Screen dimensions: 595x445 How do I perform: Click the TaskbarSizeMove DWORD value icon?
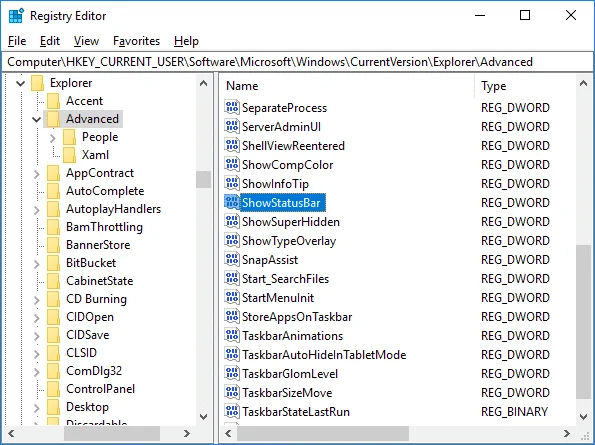[231, 392]
